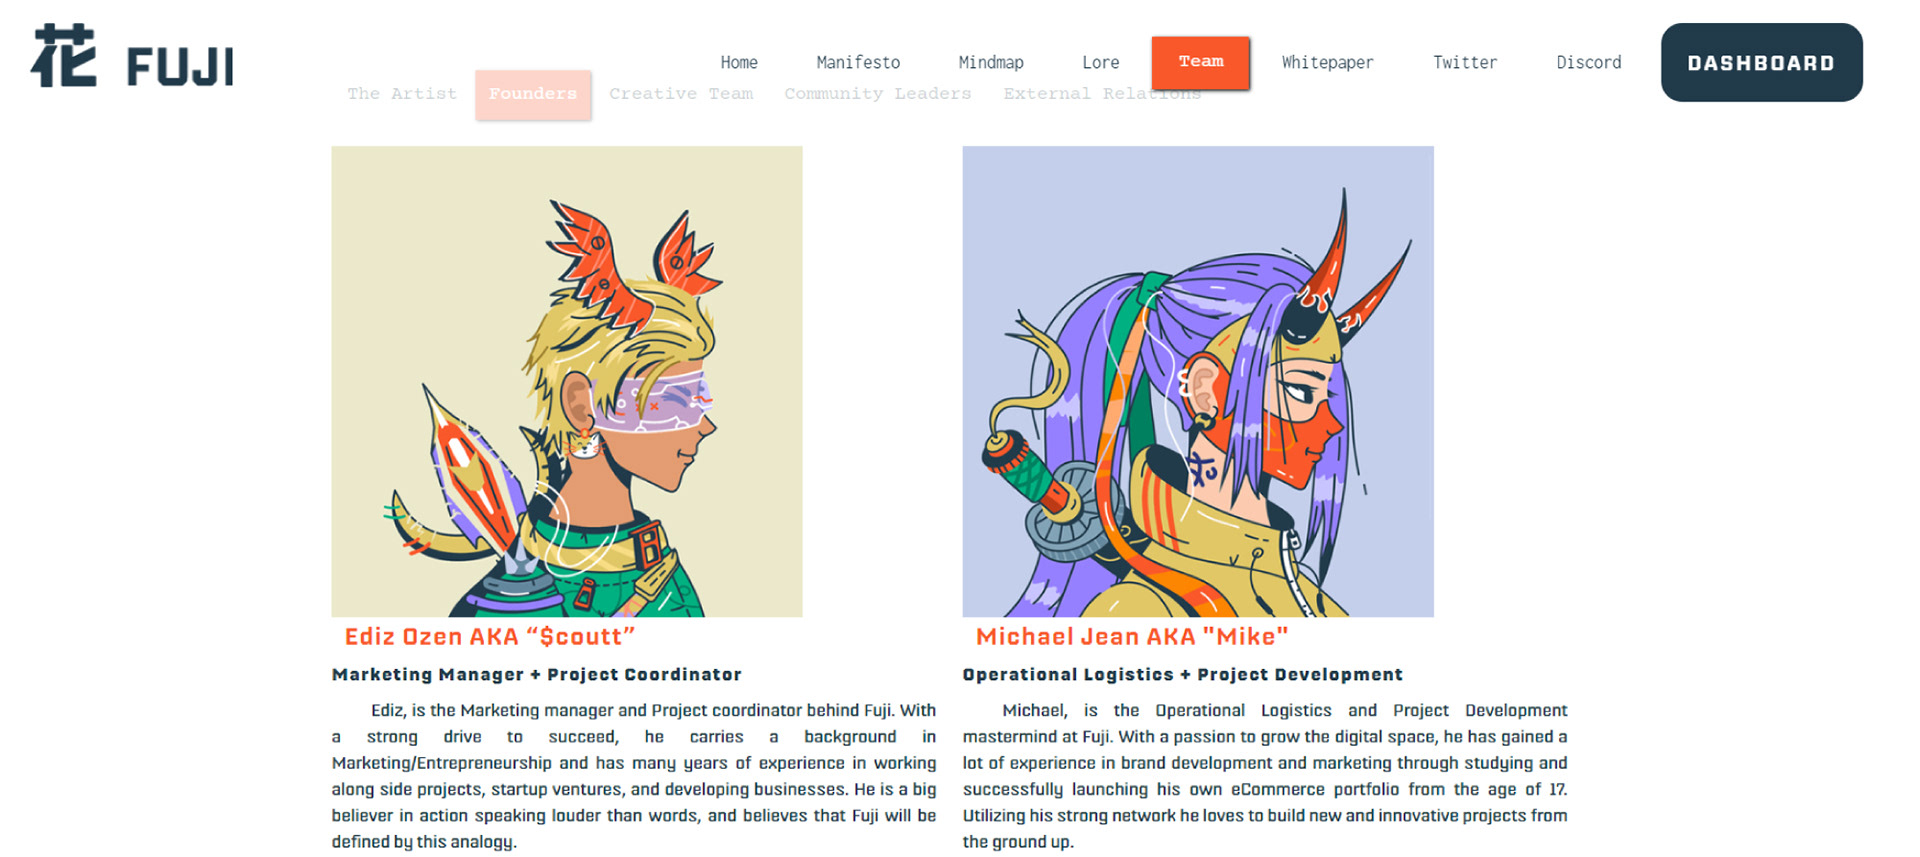Viewport: 1920px width, 857px height.
Task: Click the FUJI wordmark in header
Action: pyautogui.click(x=180, y=67)
